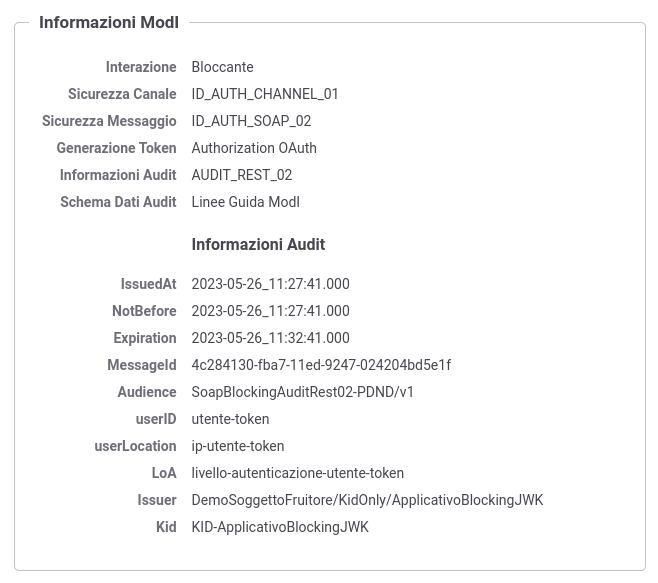Select the ip-utente-token location value

[x=238, y=446]
